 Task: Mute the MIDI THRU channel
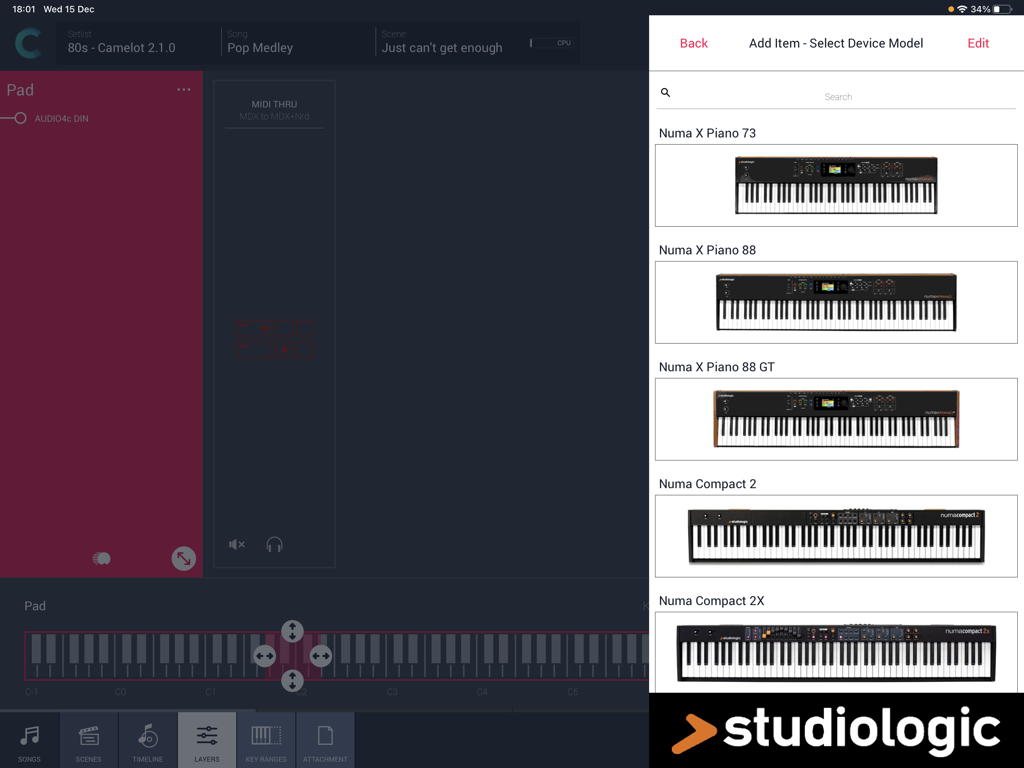pyautogui.click(x=237, y=545)
